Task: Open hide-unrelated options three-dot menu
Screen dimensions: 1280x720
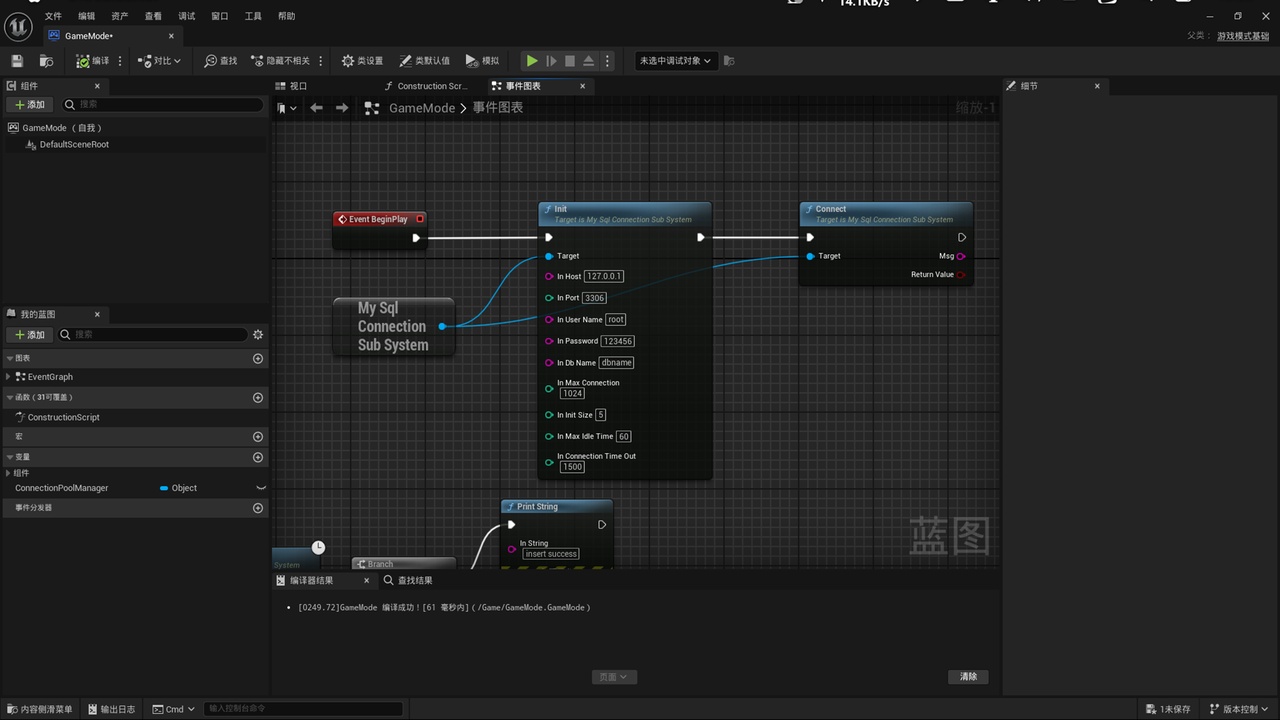Action: tap(321, 61)
